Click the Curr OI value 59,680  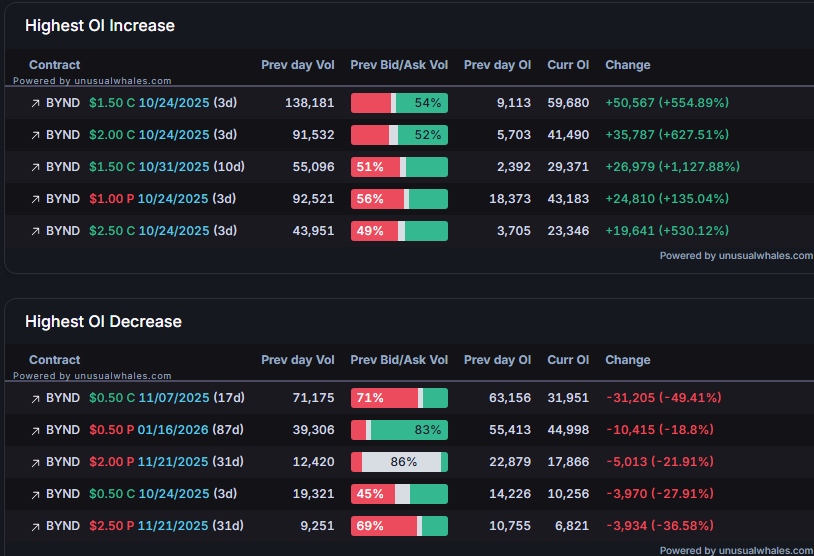(x=568, y=103)
